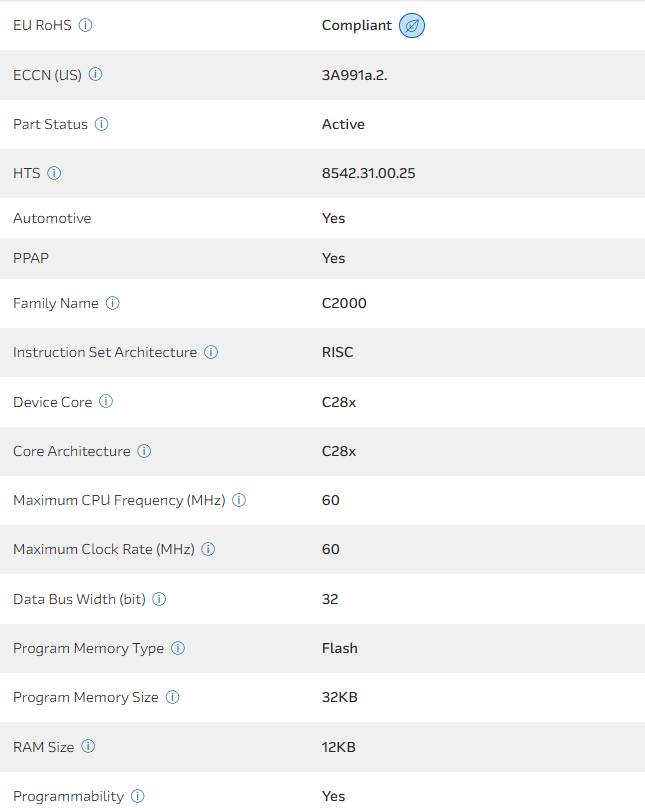Open the Maximum Clock Rate info icon
This screenshot has height=808, width=645.
pos(208,549)
